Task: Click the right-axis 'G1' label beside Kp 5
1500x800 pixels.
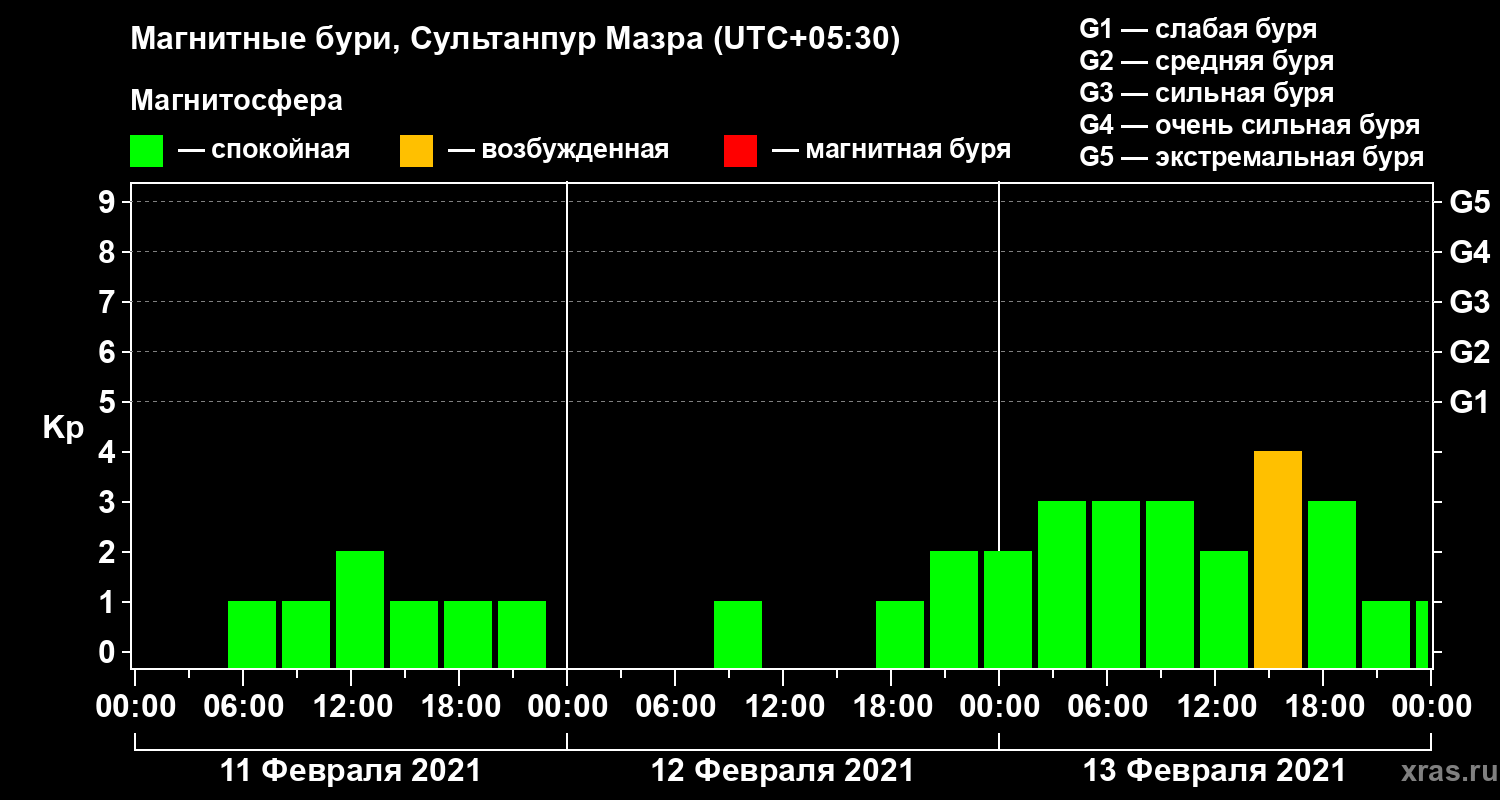Action: [1469, 402]
